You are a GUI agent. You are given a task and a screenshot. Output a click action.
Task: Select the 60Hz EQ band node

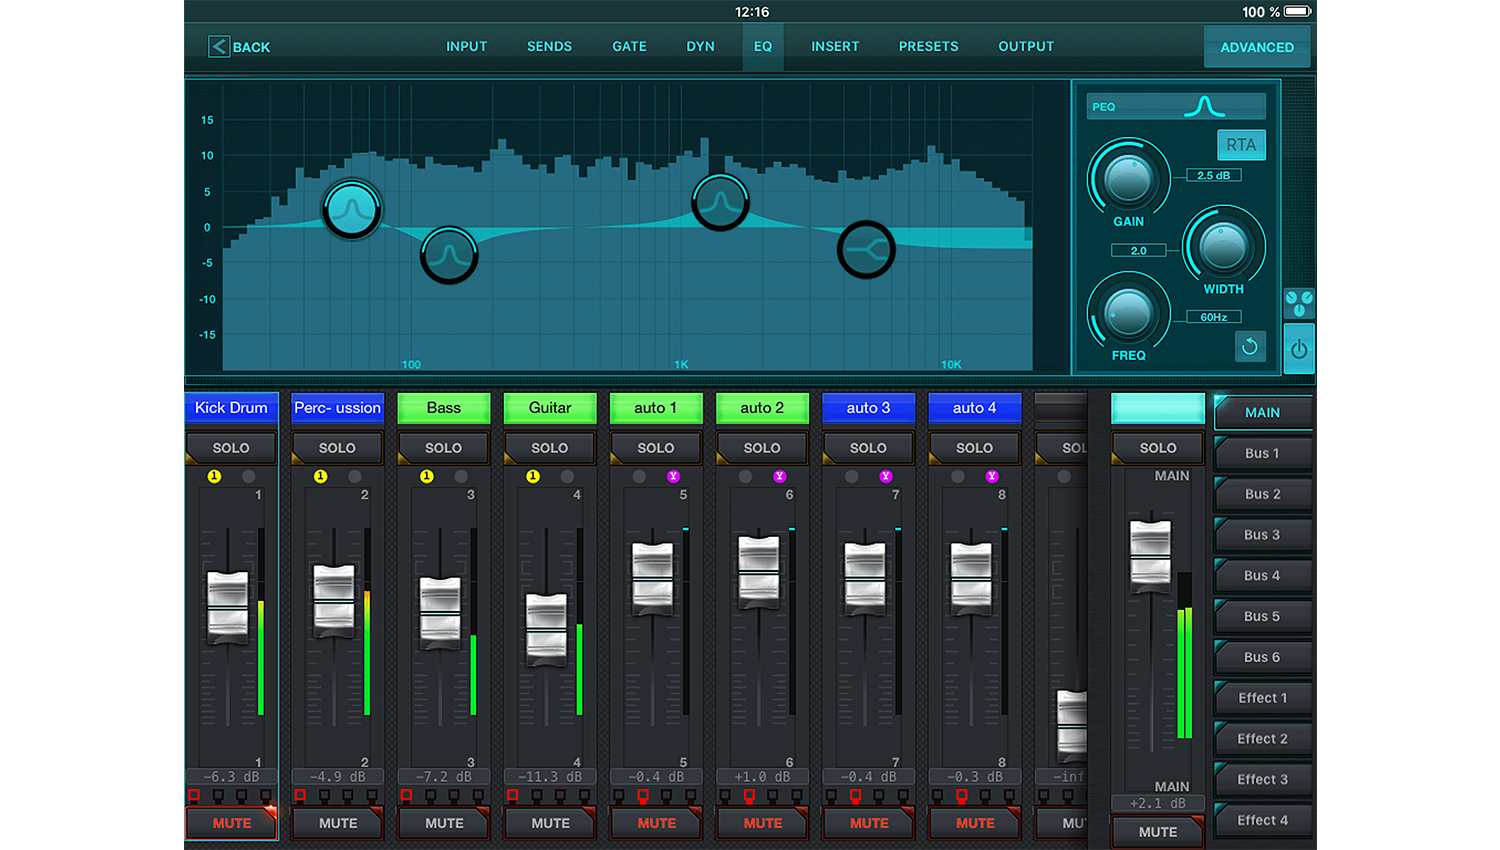click(351, 209)
